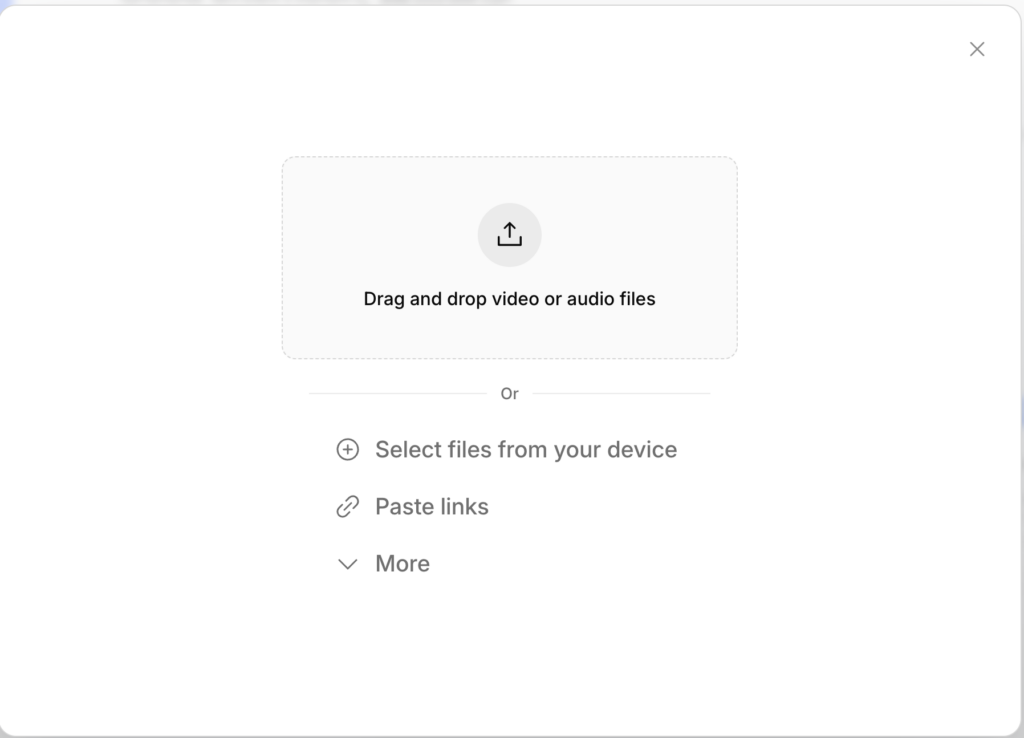
Task: Click the tray-with-arrow upload symbol
Action: [509, 234]
